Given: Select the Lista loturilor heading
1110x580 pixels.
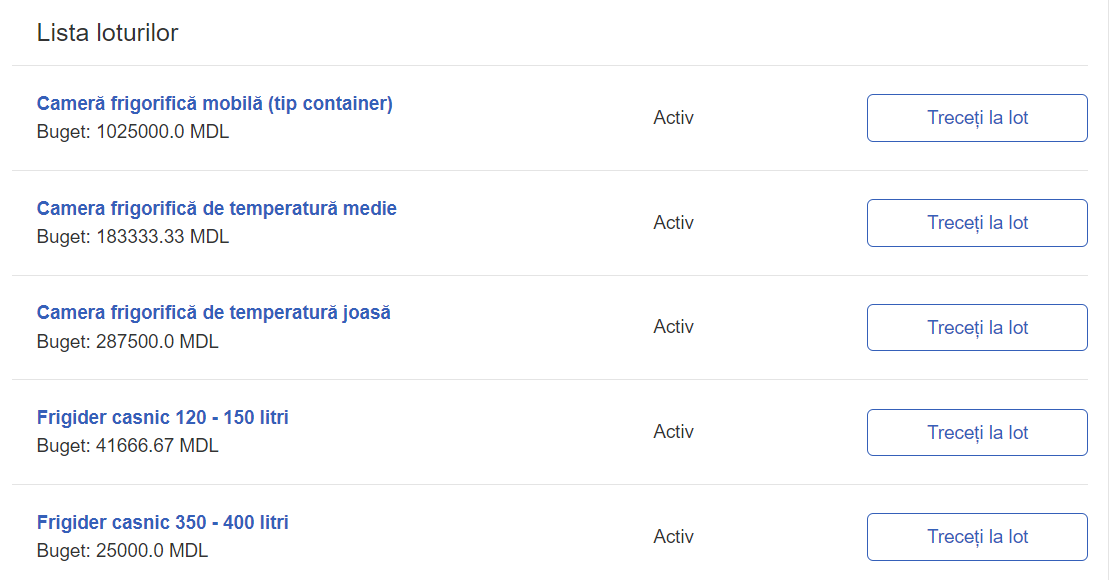Looking at the screenshot, I should point(108,33).
